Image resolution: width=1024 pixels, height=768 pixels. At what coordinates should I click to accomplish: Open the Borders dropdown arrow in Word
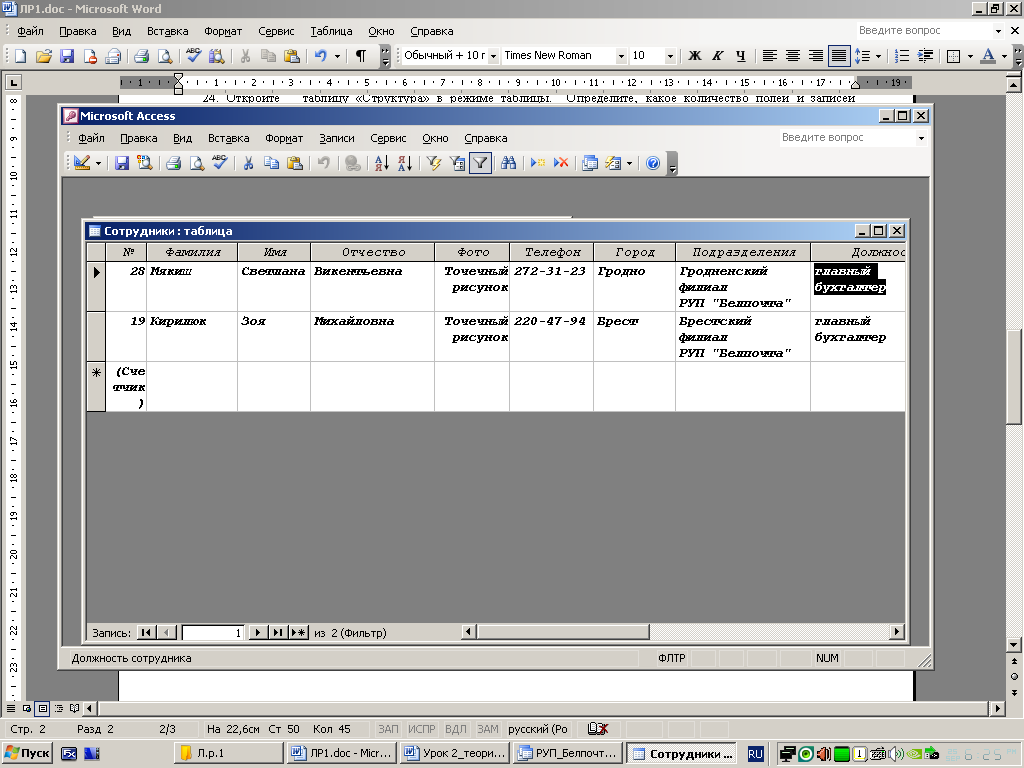coord(970,56)
